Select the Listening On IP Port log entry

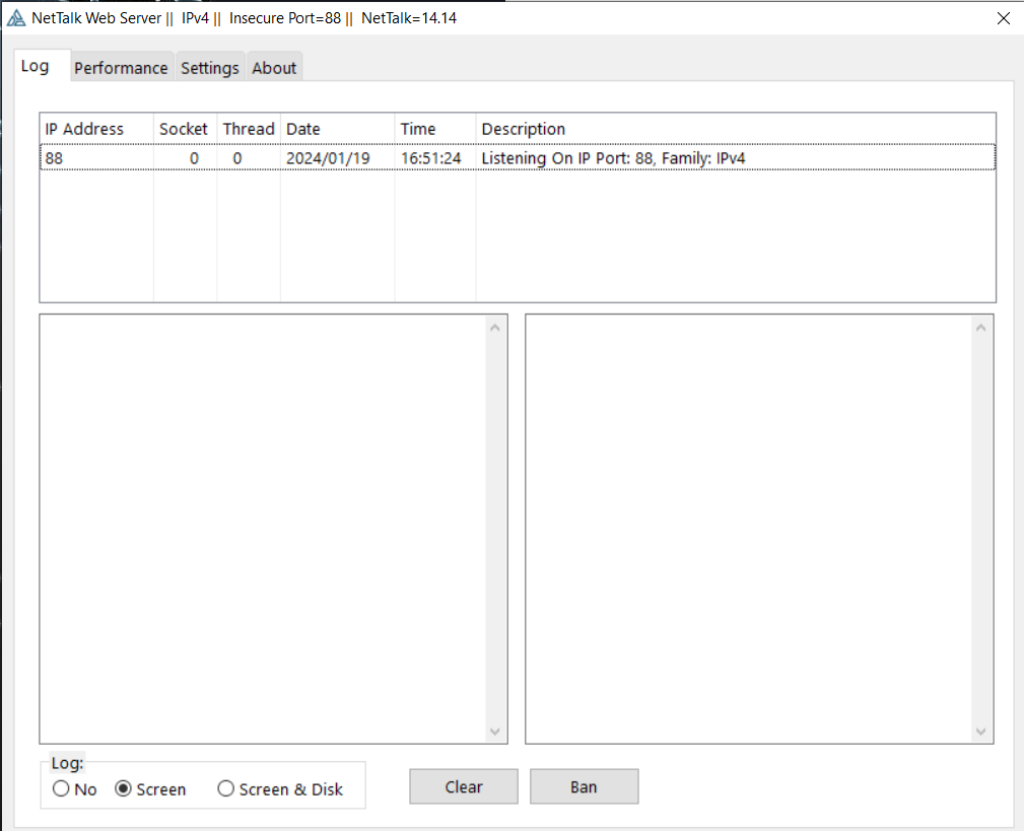(x=613, y=158)
